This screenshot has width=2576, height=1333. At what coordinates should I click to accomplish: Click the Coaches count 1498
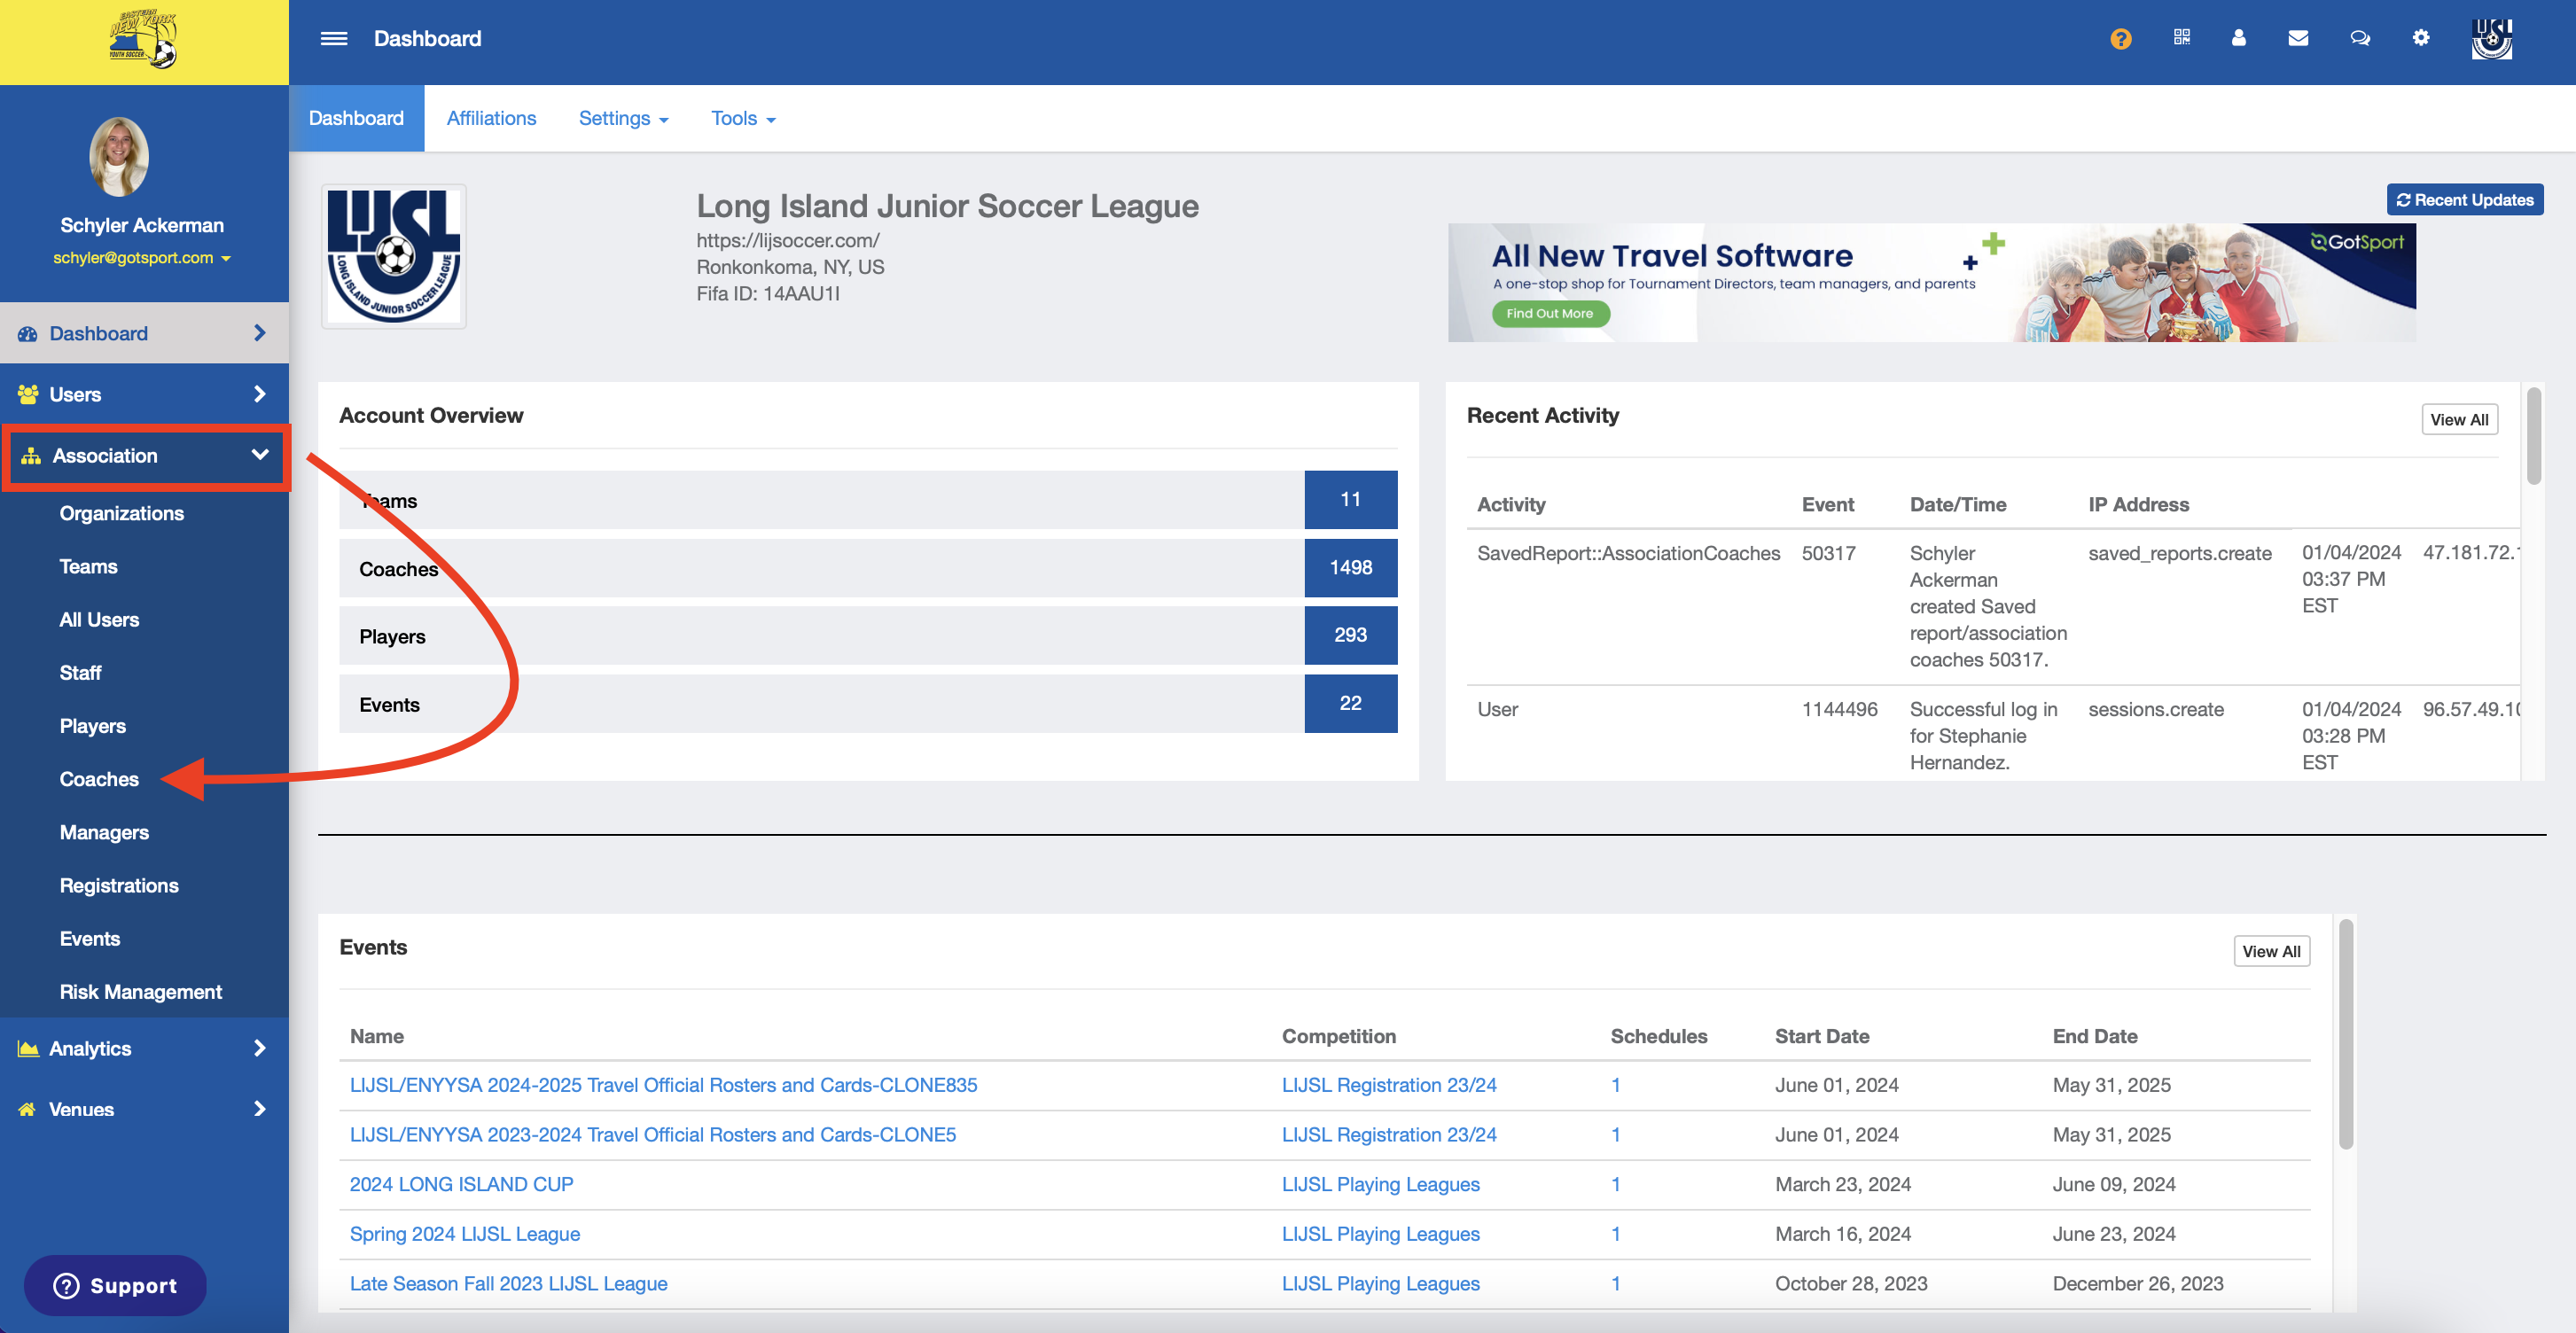[1350, 567]
